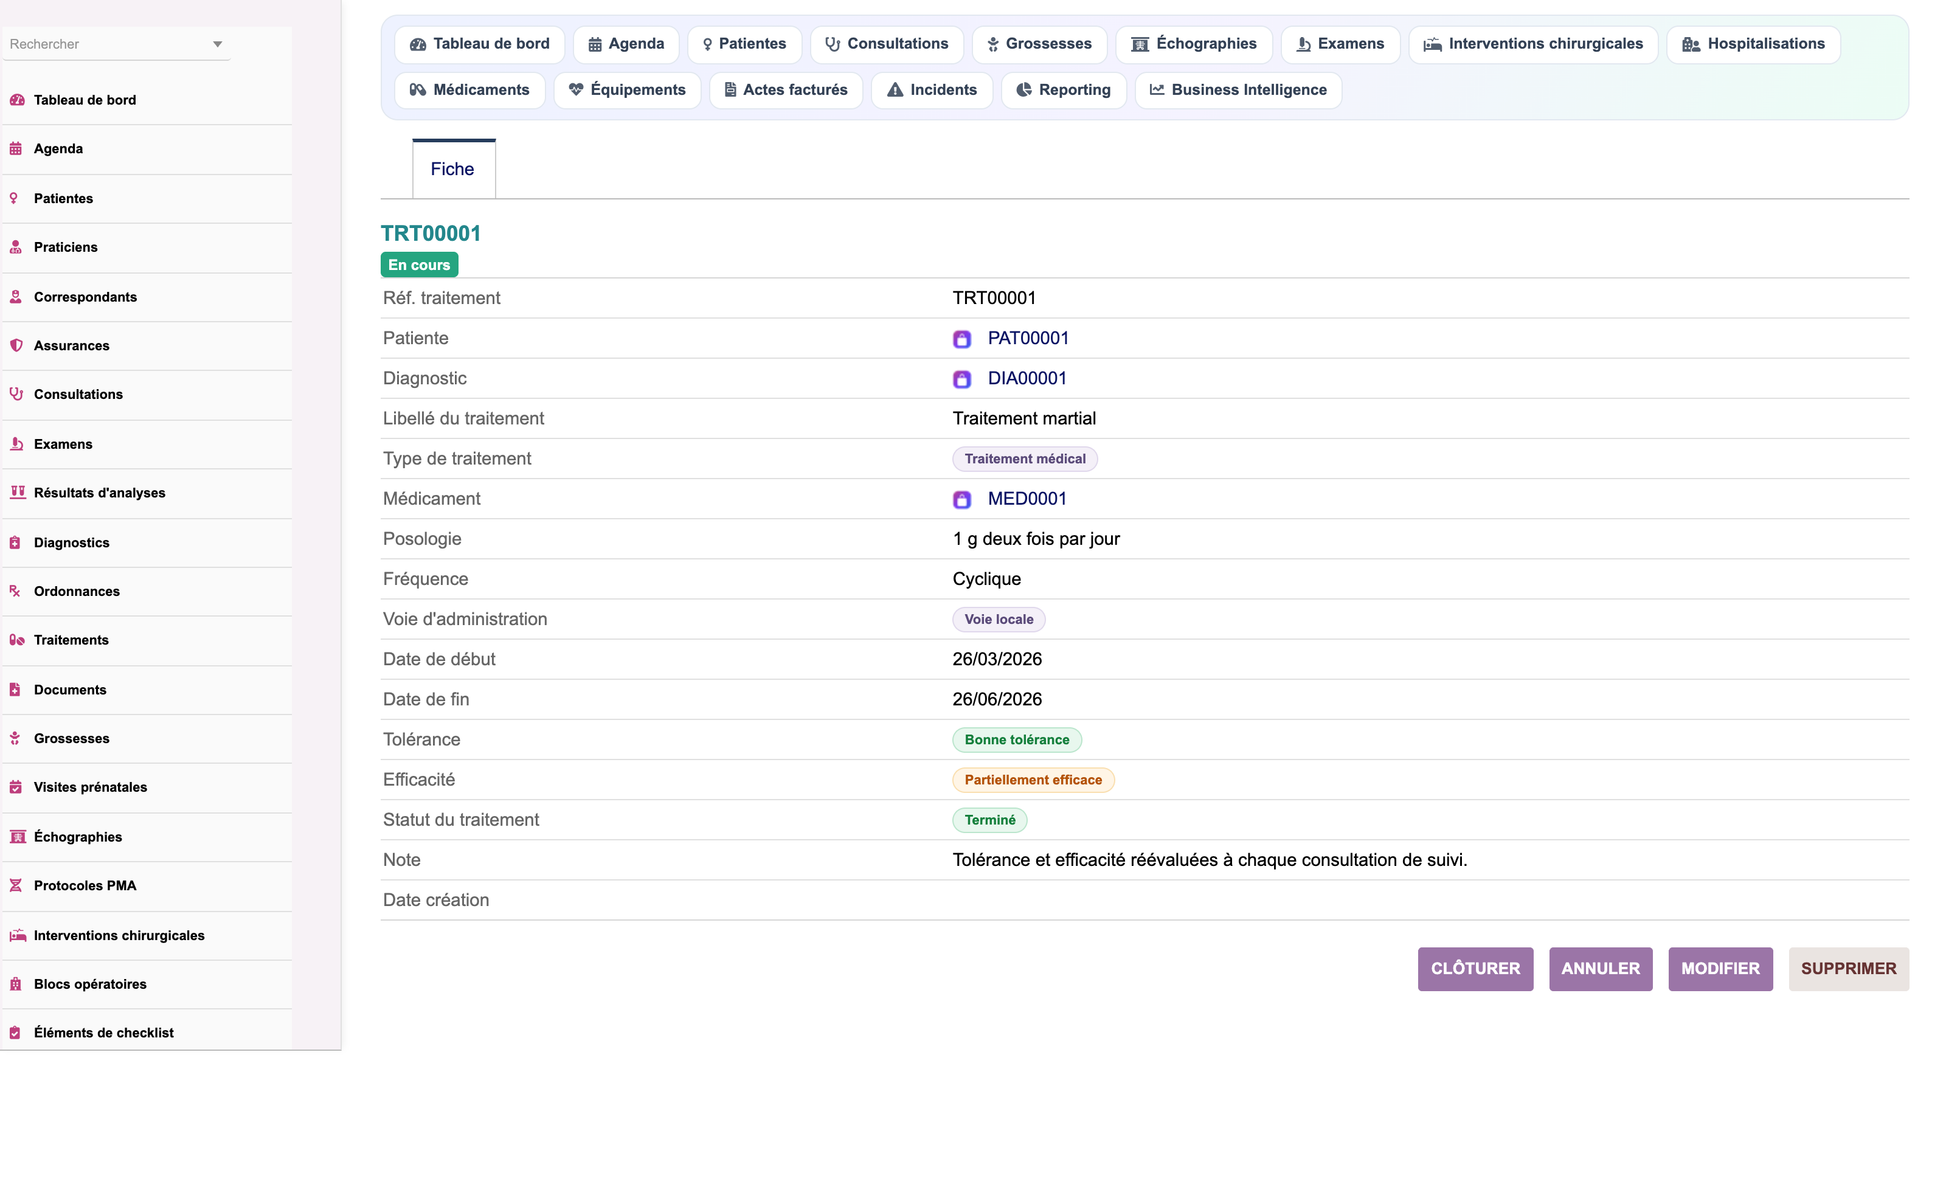1946x1204 pixels.
Task: Open Examens in the top navigation
Action: click(x=1341, y=44)
